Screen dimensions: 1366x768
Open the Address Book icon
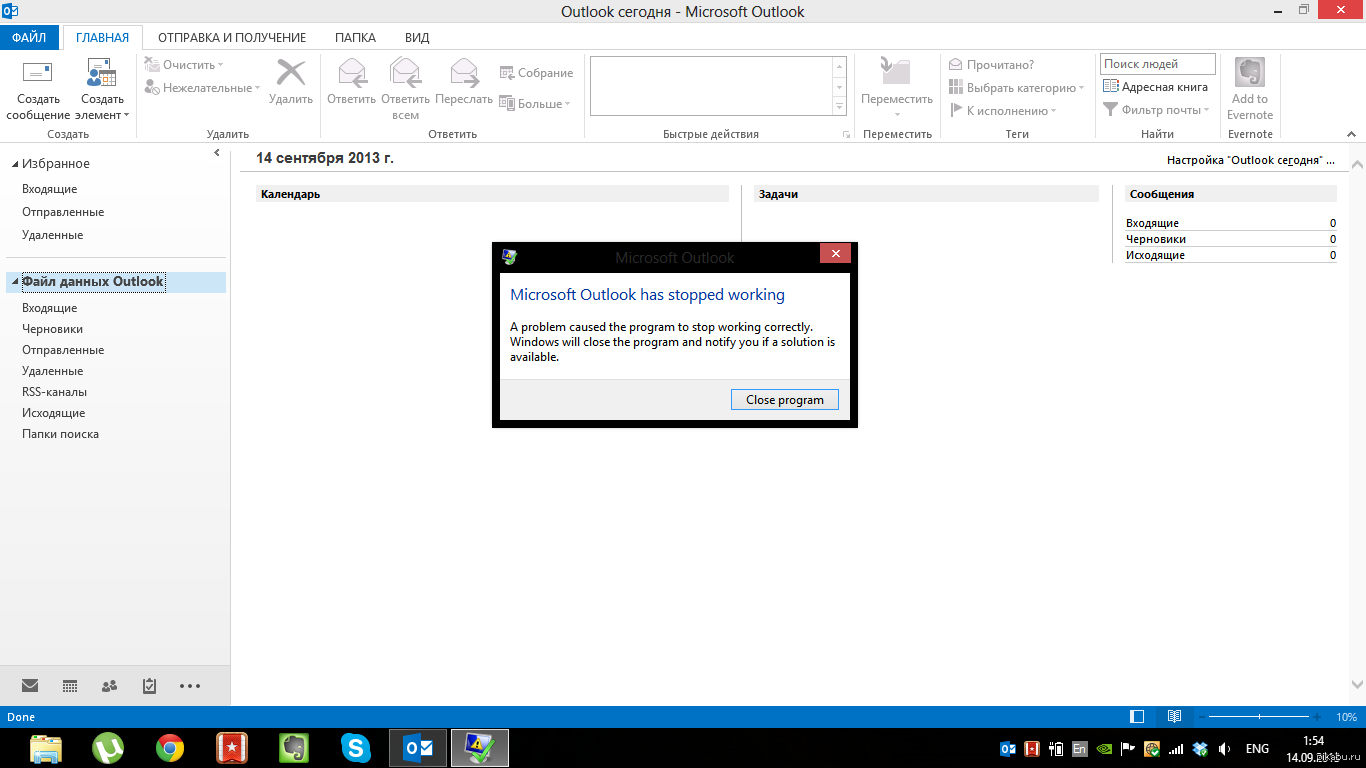[x=1110, y=87]
